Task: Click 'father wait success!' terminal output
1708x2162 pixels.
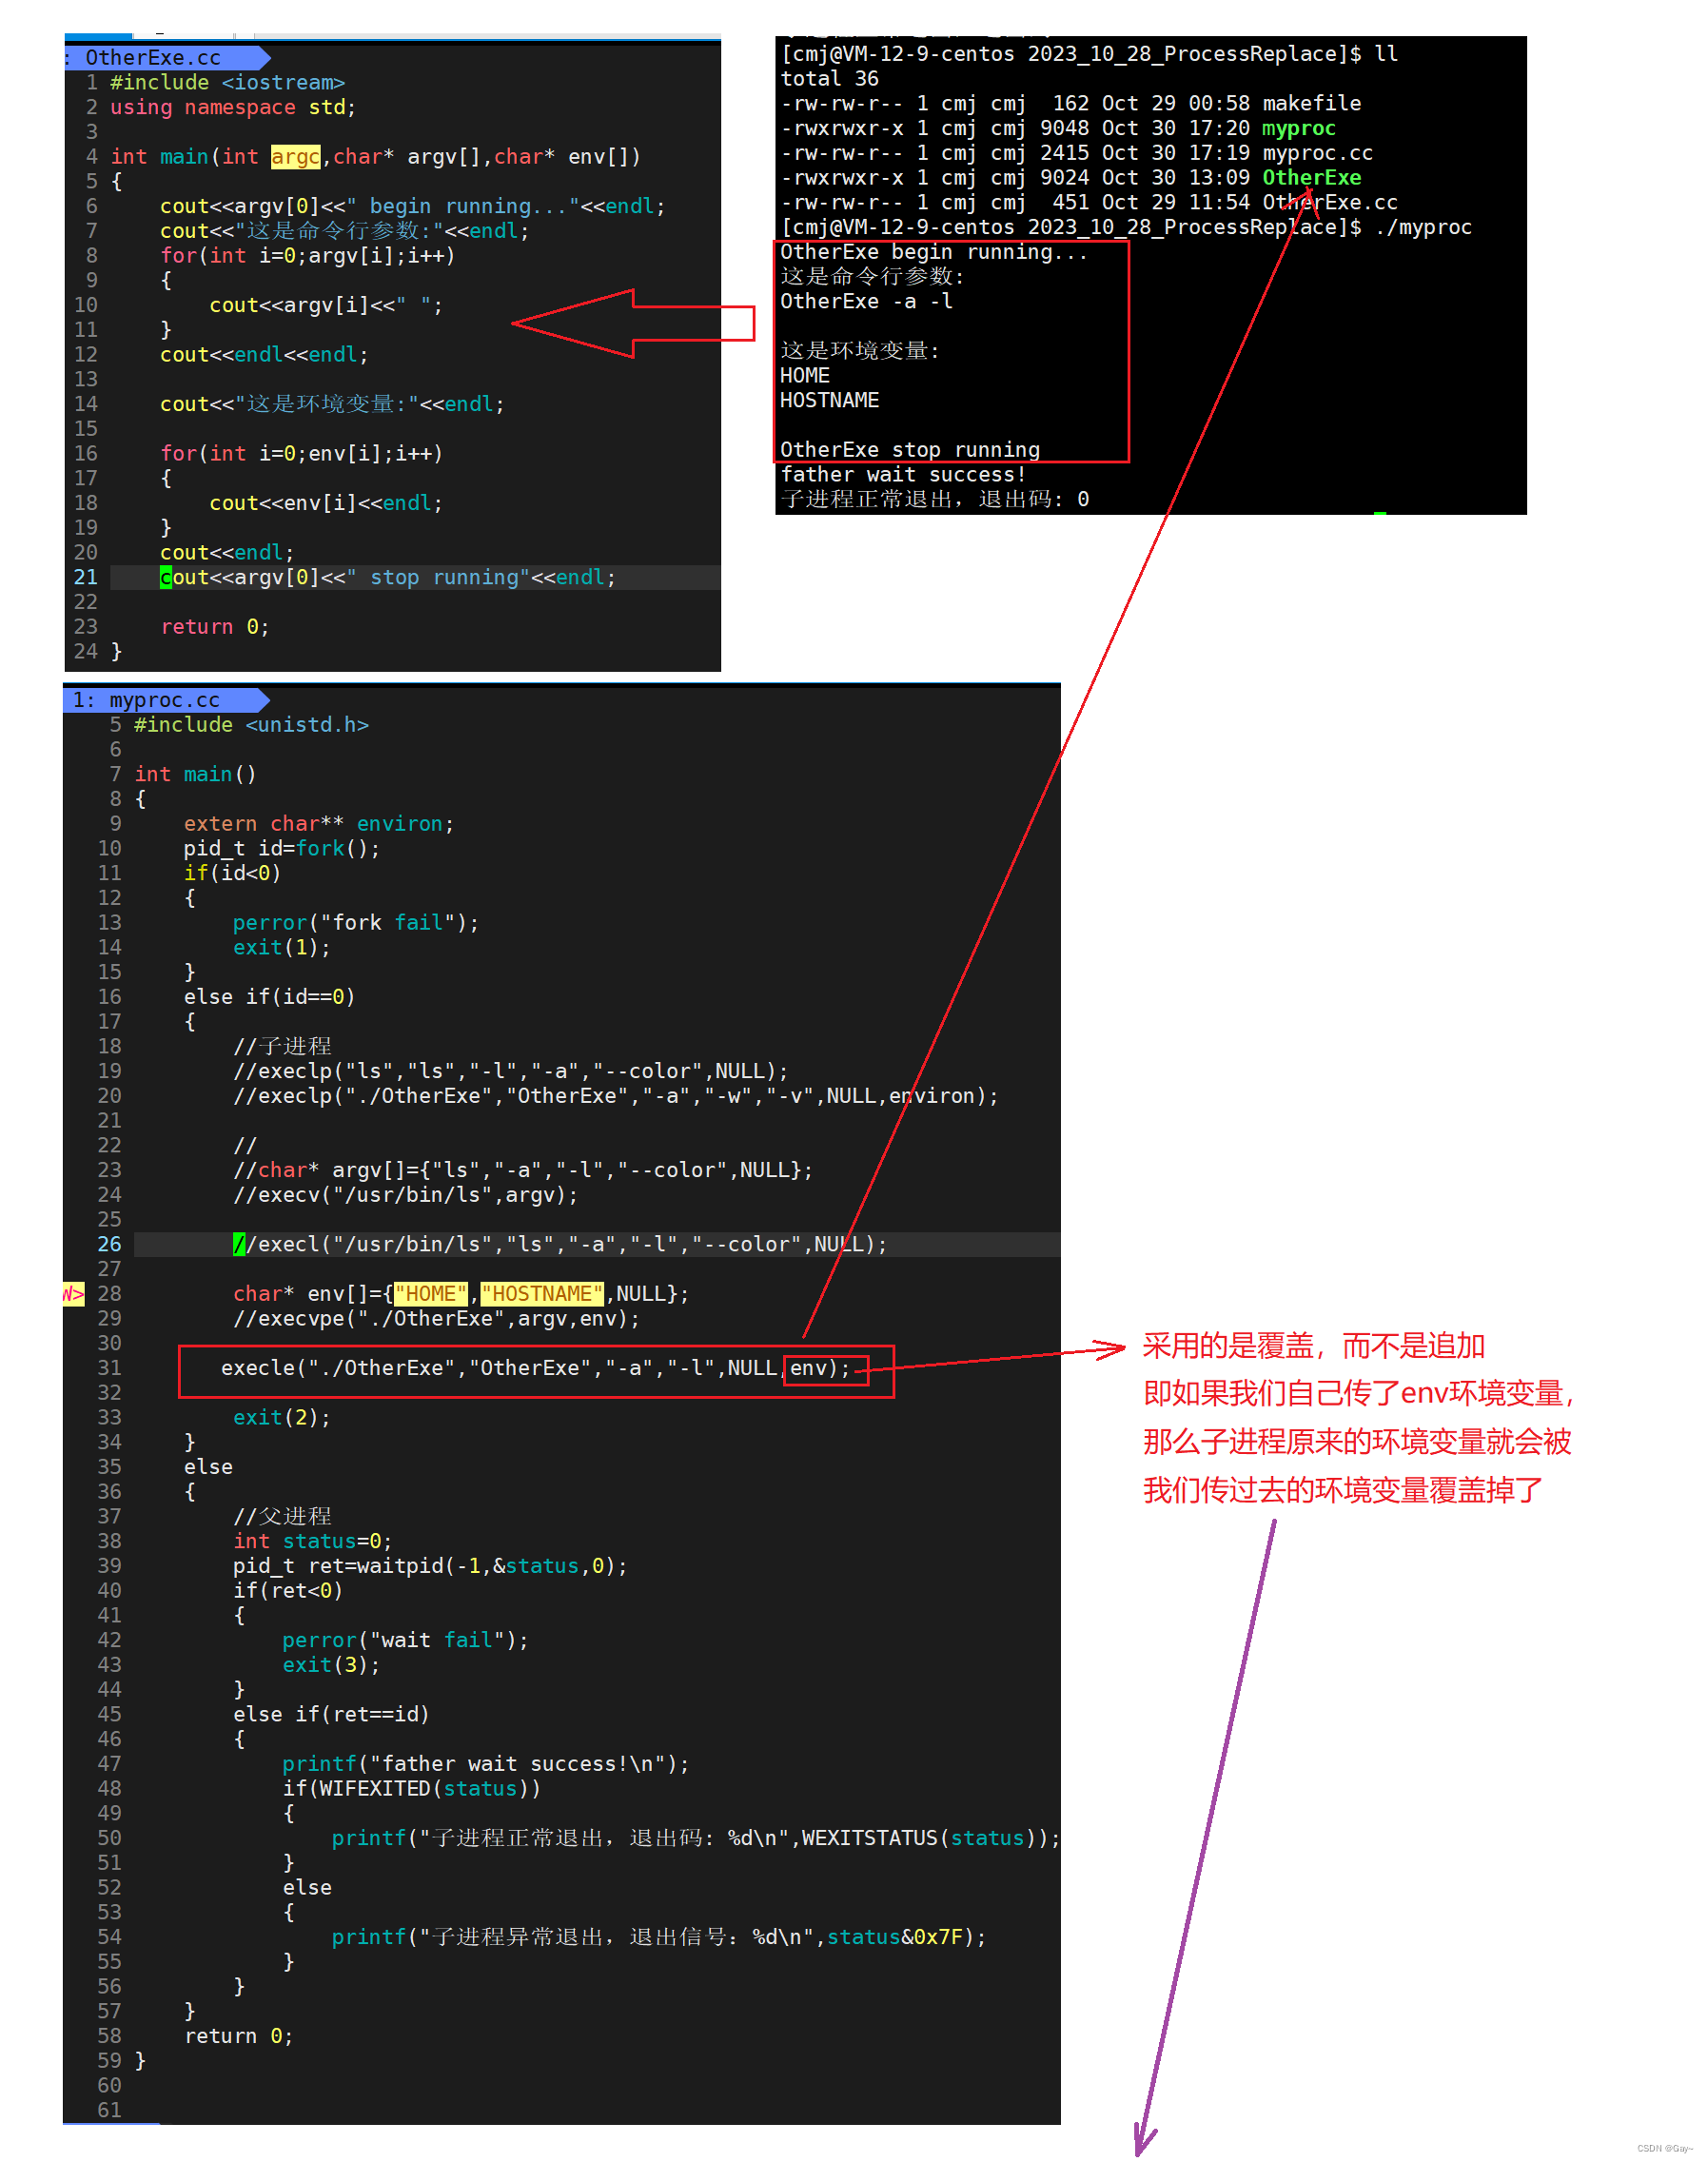Action: (903, 475)
